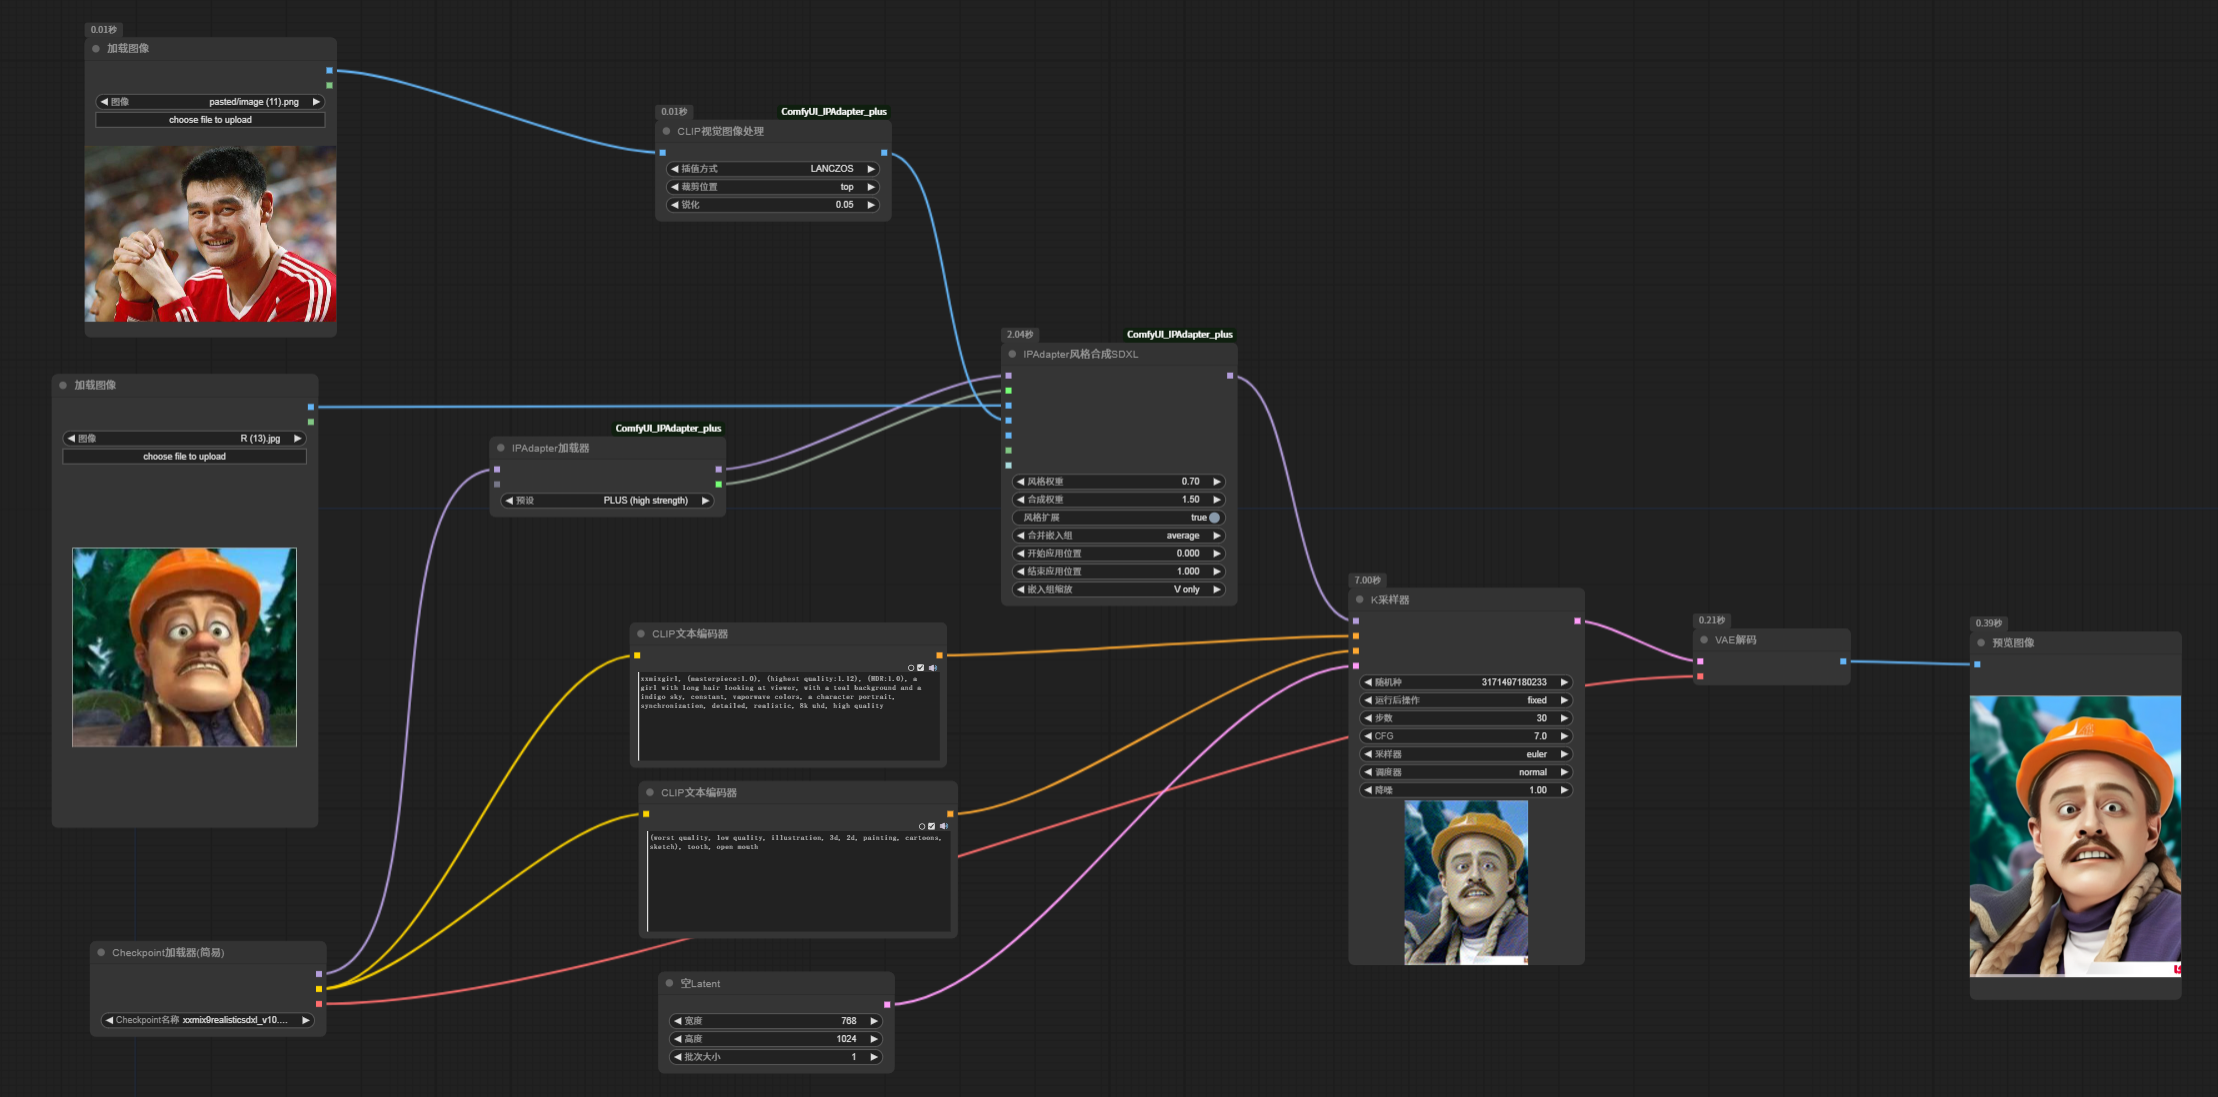Open Checkpoint名称 model selection dropdown
The image size is (2218, 1097).
coord(207,1020)
